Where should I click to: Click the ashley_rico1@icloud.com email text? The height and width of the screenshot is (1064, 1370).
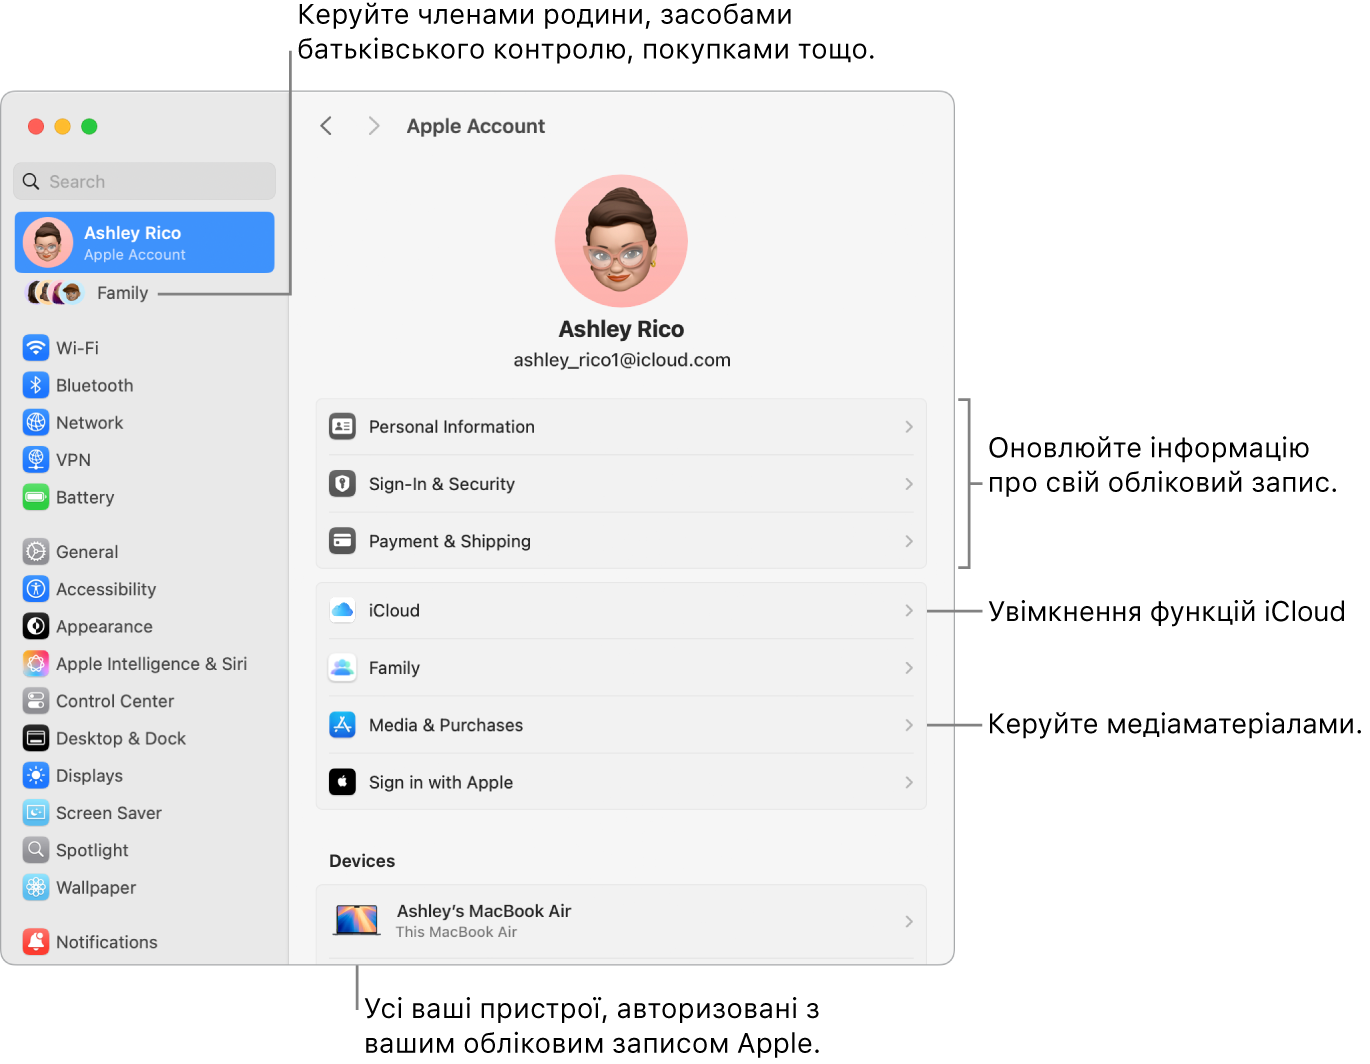[622, 360]
